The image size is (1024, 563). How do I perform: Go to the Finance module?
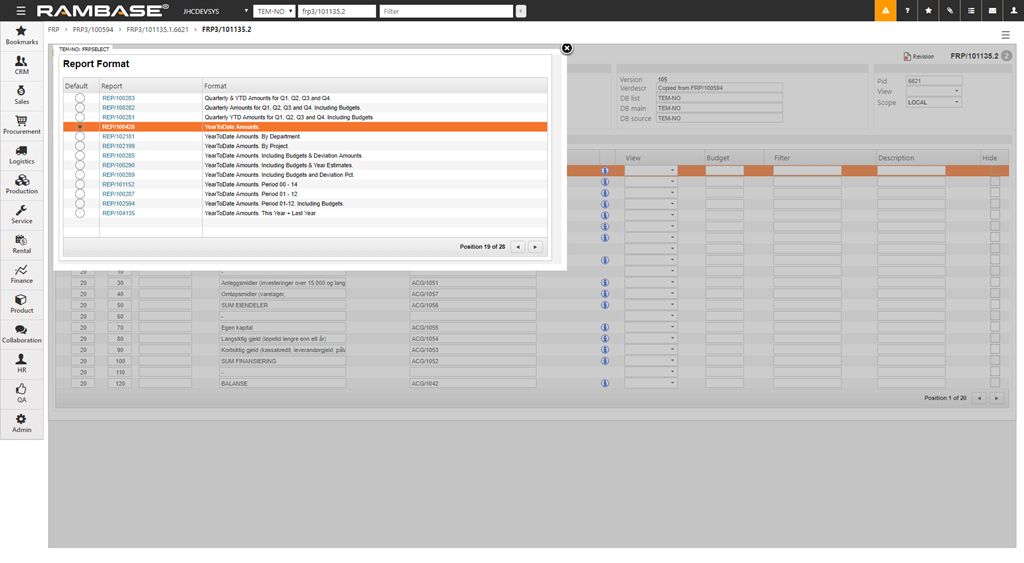click(21, 275)
